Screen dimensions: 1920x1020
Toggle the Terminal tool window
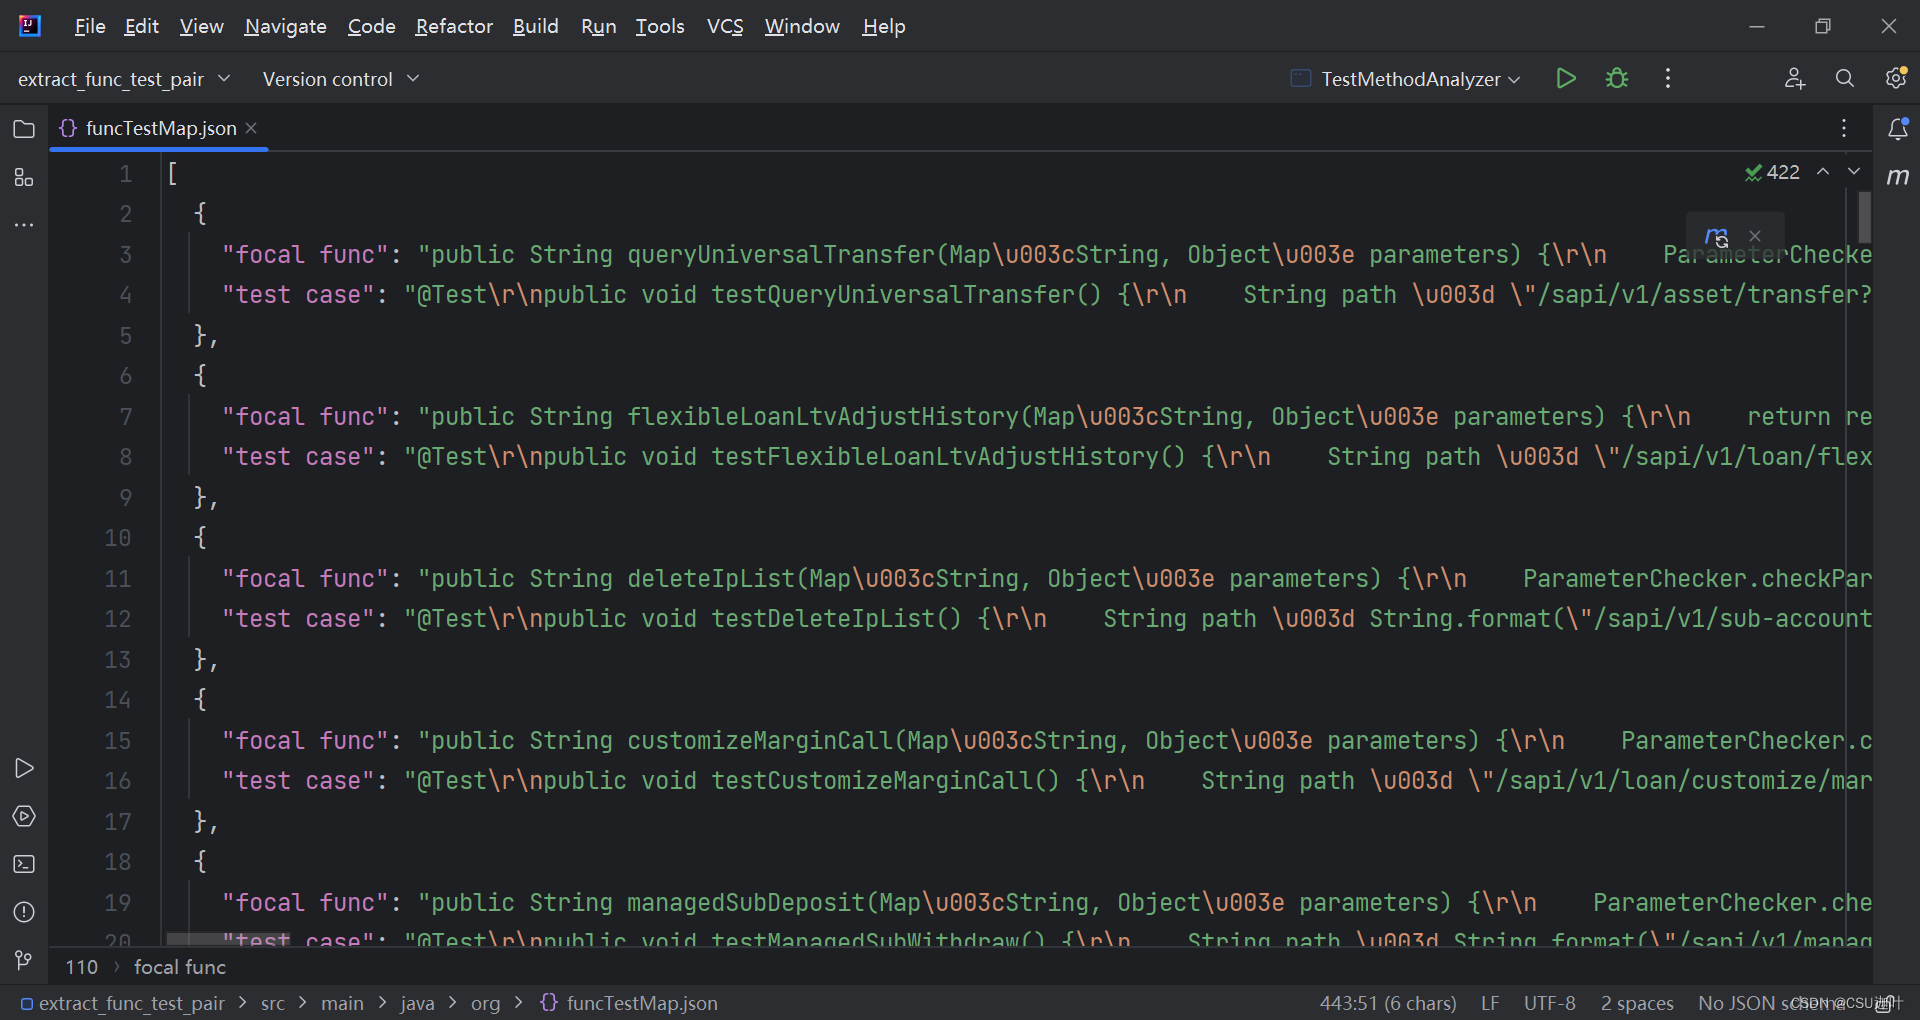[x=23, y=864]
